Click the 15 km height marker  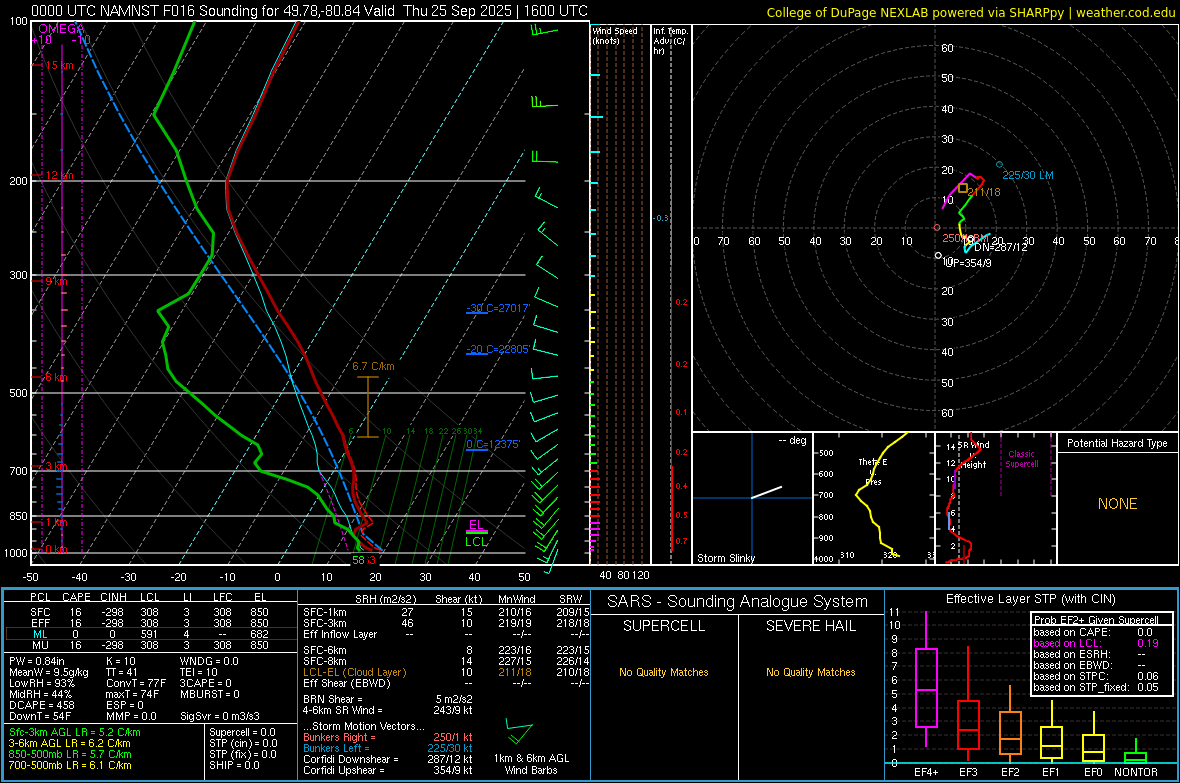click(59, 66)
